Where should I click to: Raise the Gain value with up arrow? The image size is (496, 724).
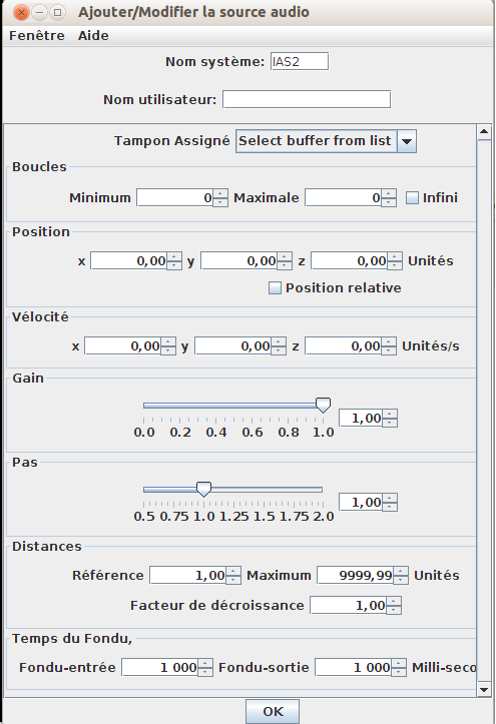(x=390, y=414)
